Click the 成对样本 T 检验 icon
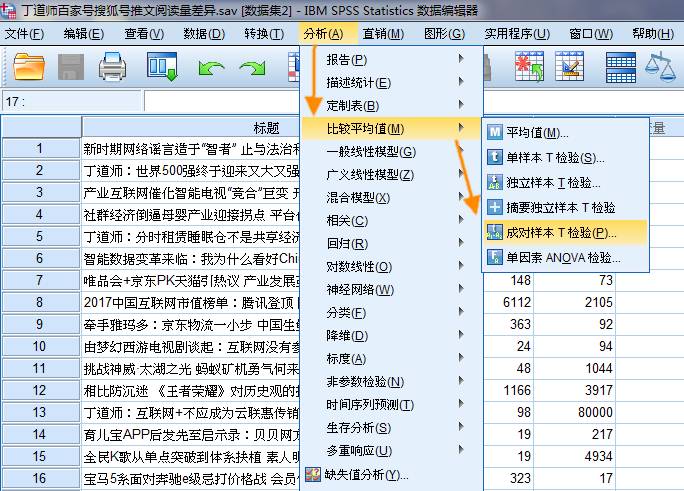This screenshot has width=684, height=491. pos(495,232)
